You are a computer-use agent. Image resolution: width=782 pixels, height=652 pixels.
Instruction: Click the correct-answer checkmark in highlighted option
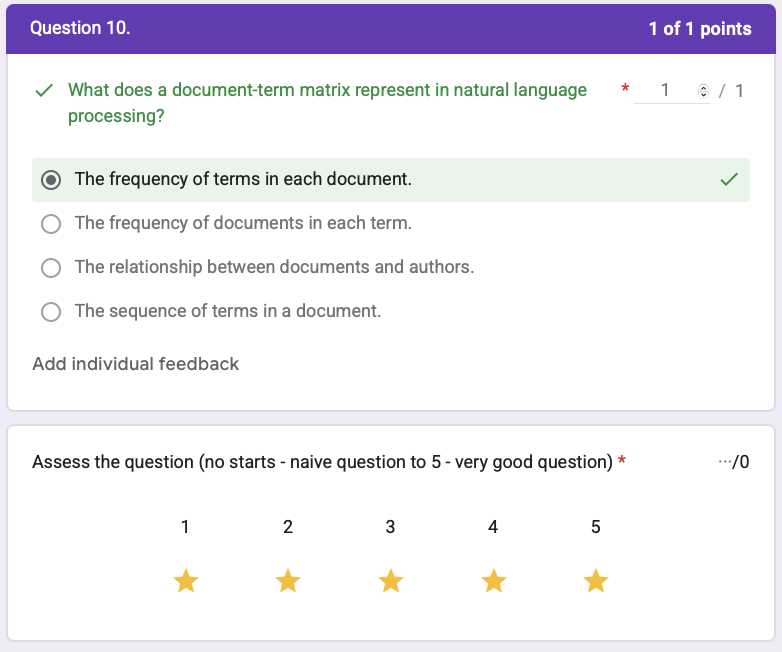point(729,180)
